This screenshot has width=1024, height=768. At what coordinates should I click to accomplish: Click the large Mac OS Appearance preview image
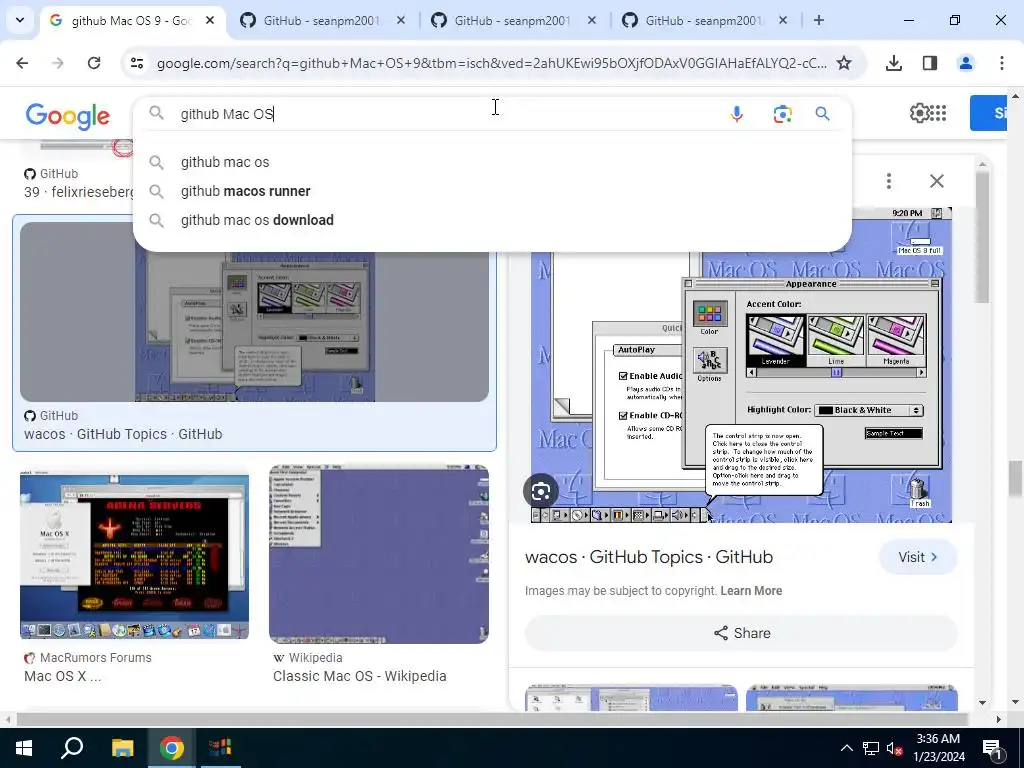click(x=741, y=366)
